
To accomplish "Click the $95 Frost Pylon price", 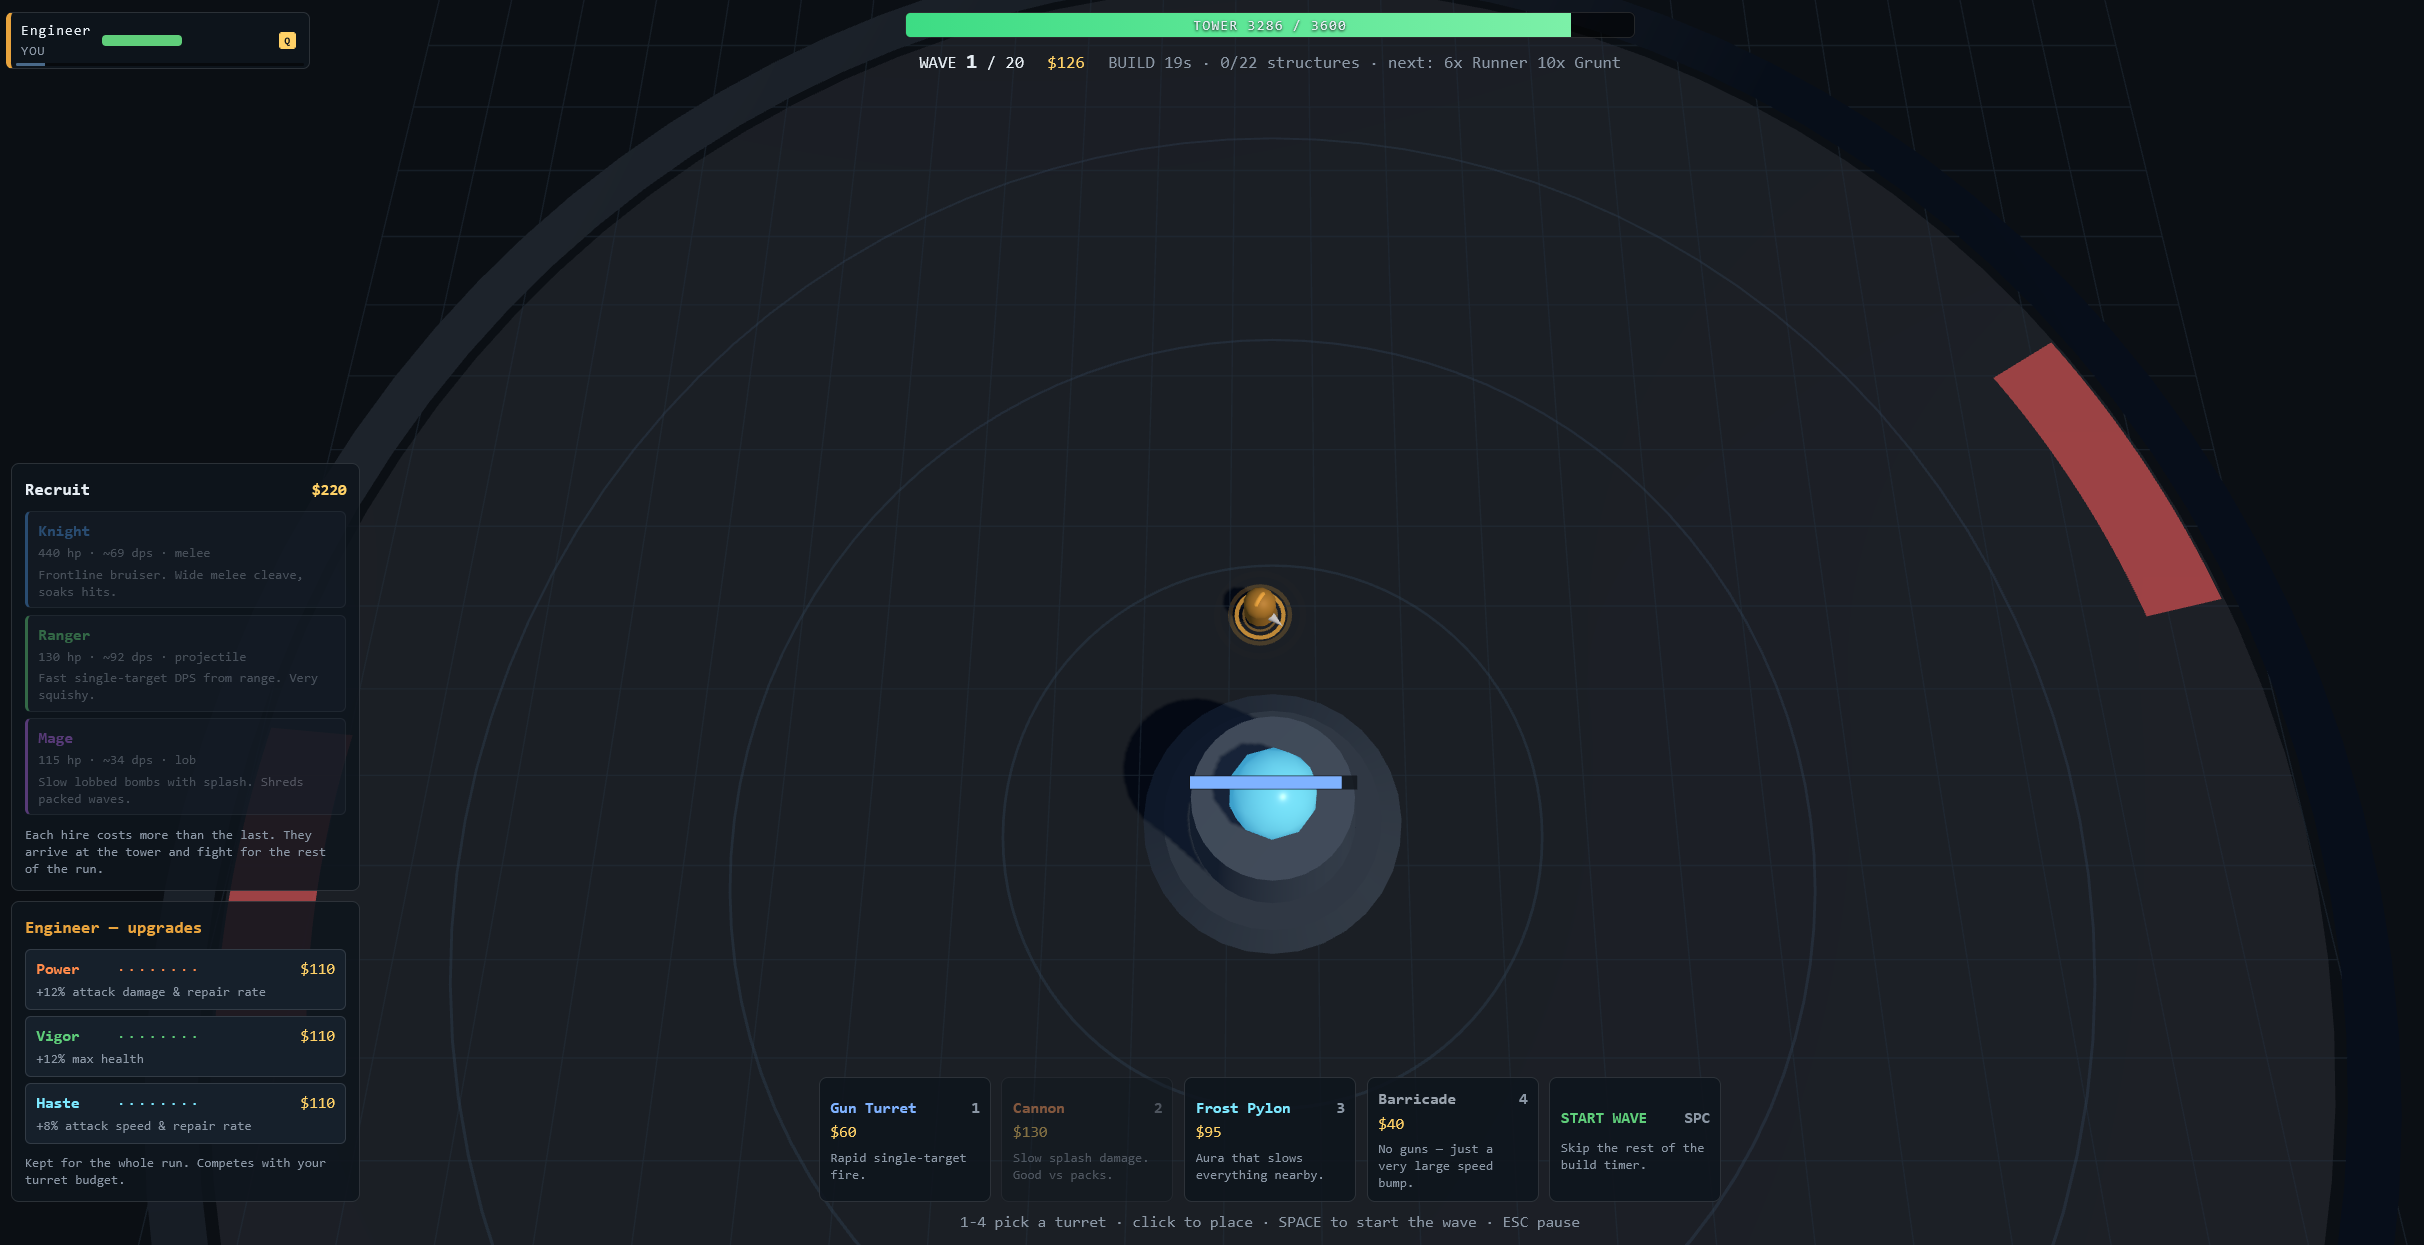I will [x=1209, y=1132].
